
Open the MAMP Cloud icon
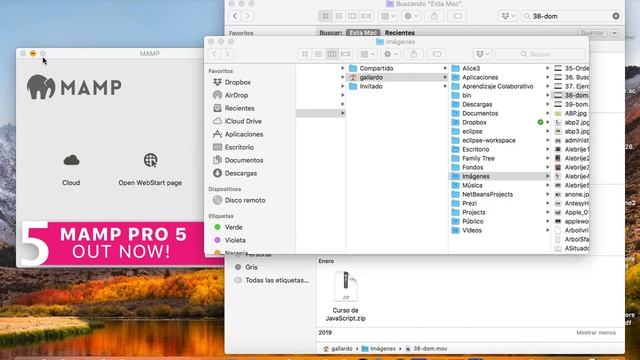tap(71, 160)
